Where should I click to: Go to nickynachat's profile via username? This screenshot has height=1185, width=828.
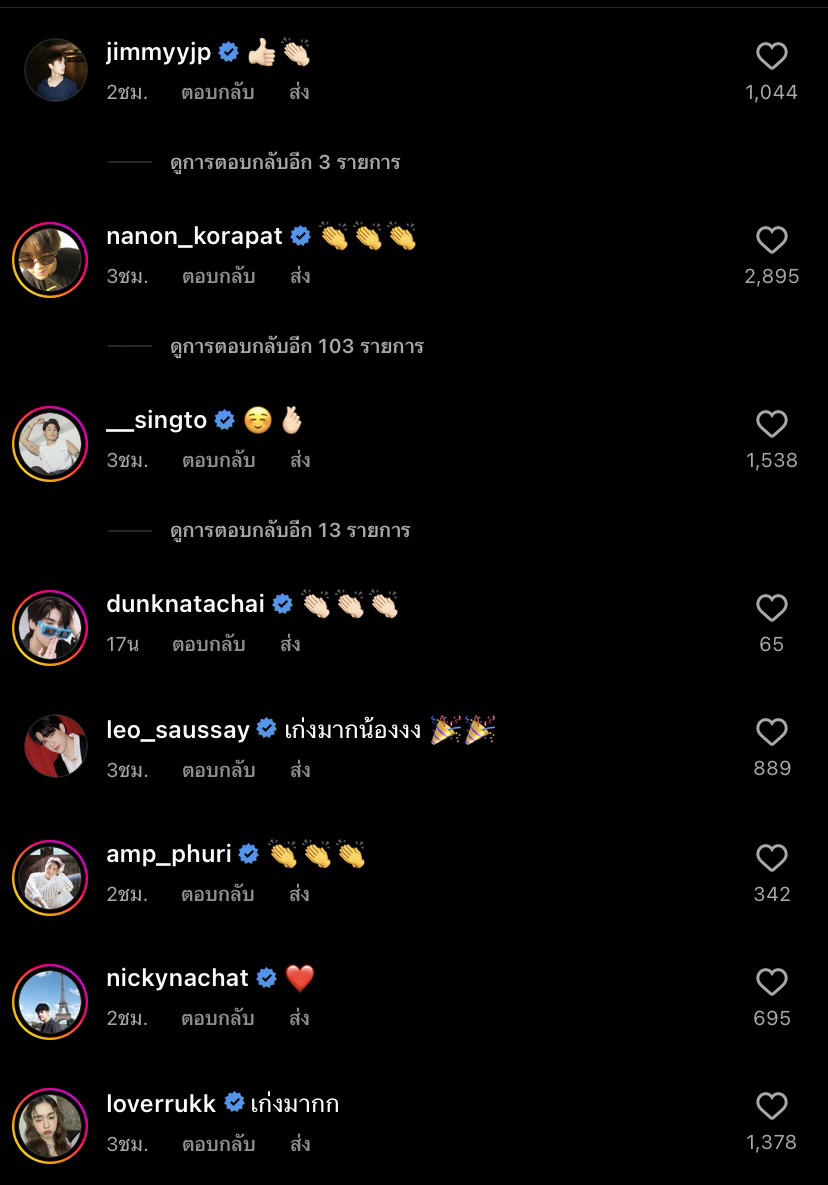[x=177, y=978]
